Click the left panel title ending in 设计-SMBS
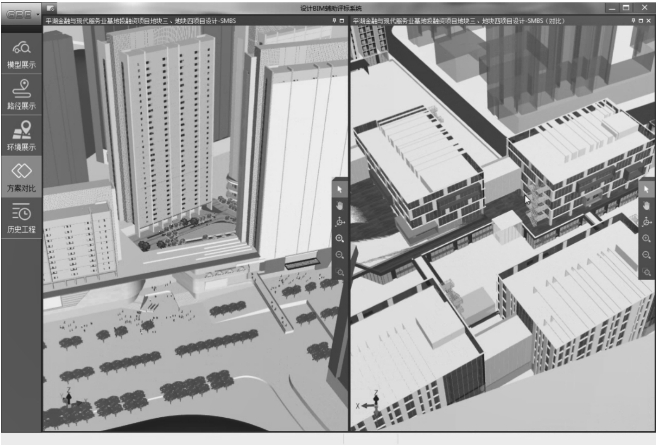The image size is (661, 446). (x=140, y=20)
